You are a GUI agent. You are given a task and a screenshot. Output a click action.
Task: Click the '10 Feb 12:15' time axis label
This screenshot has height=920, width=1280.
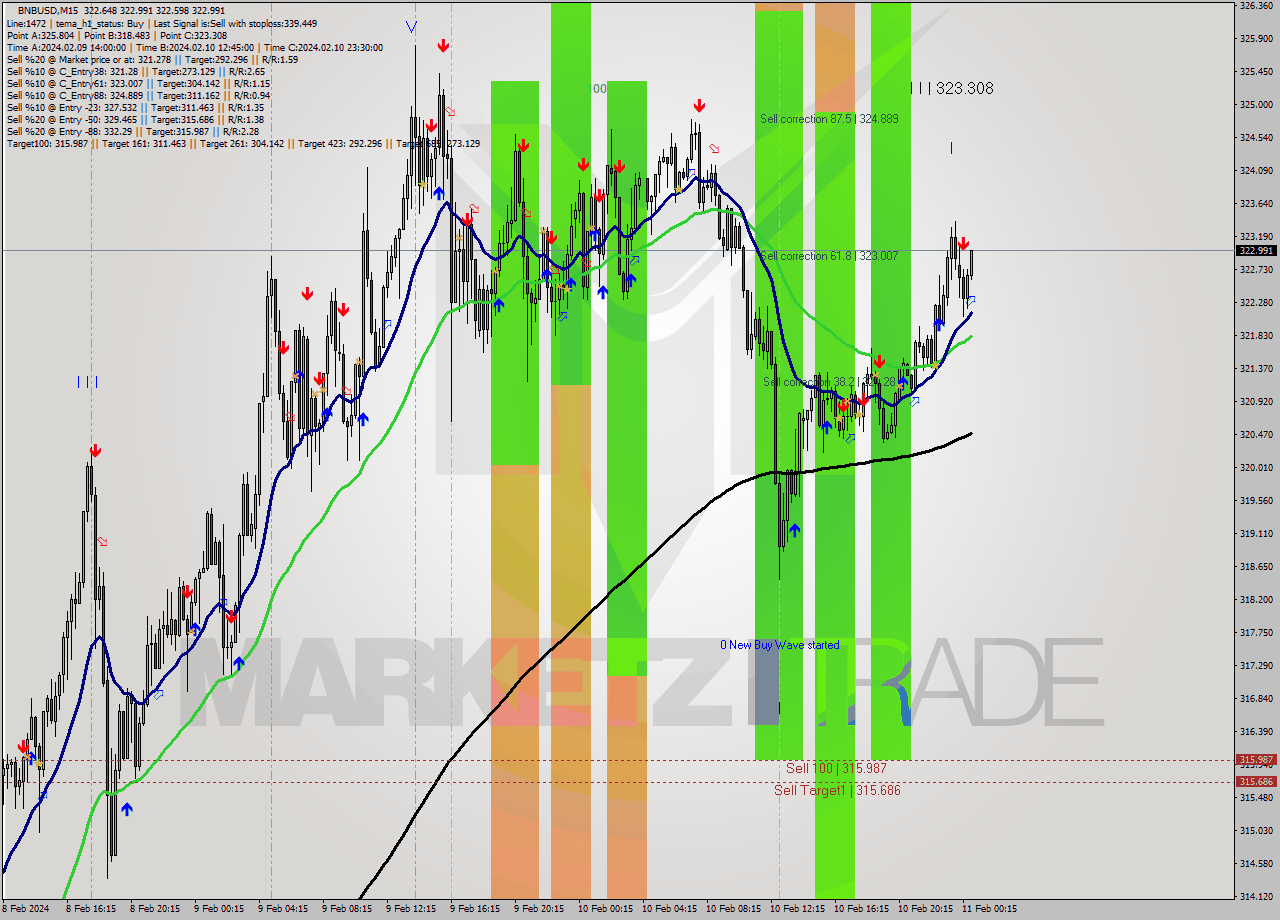coord(797,909)
